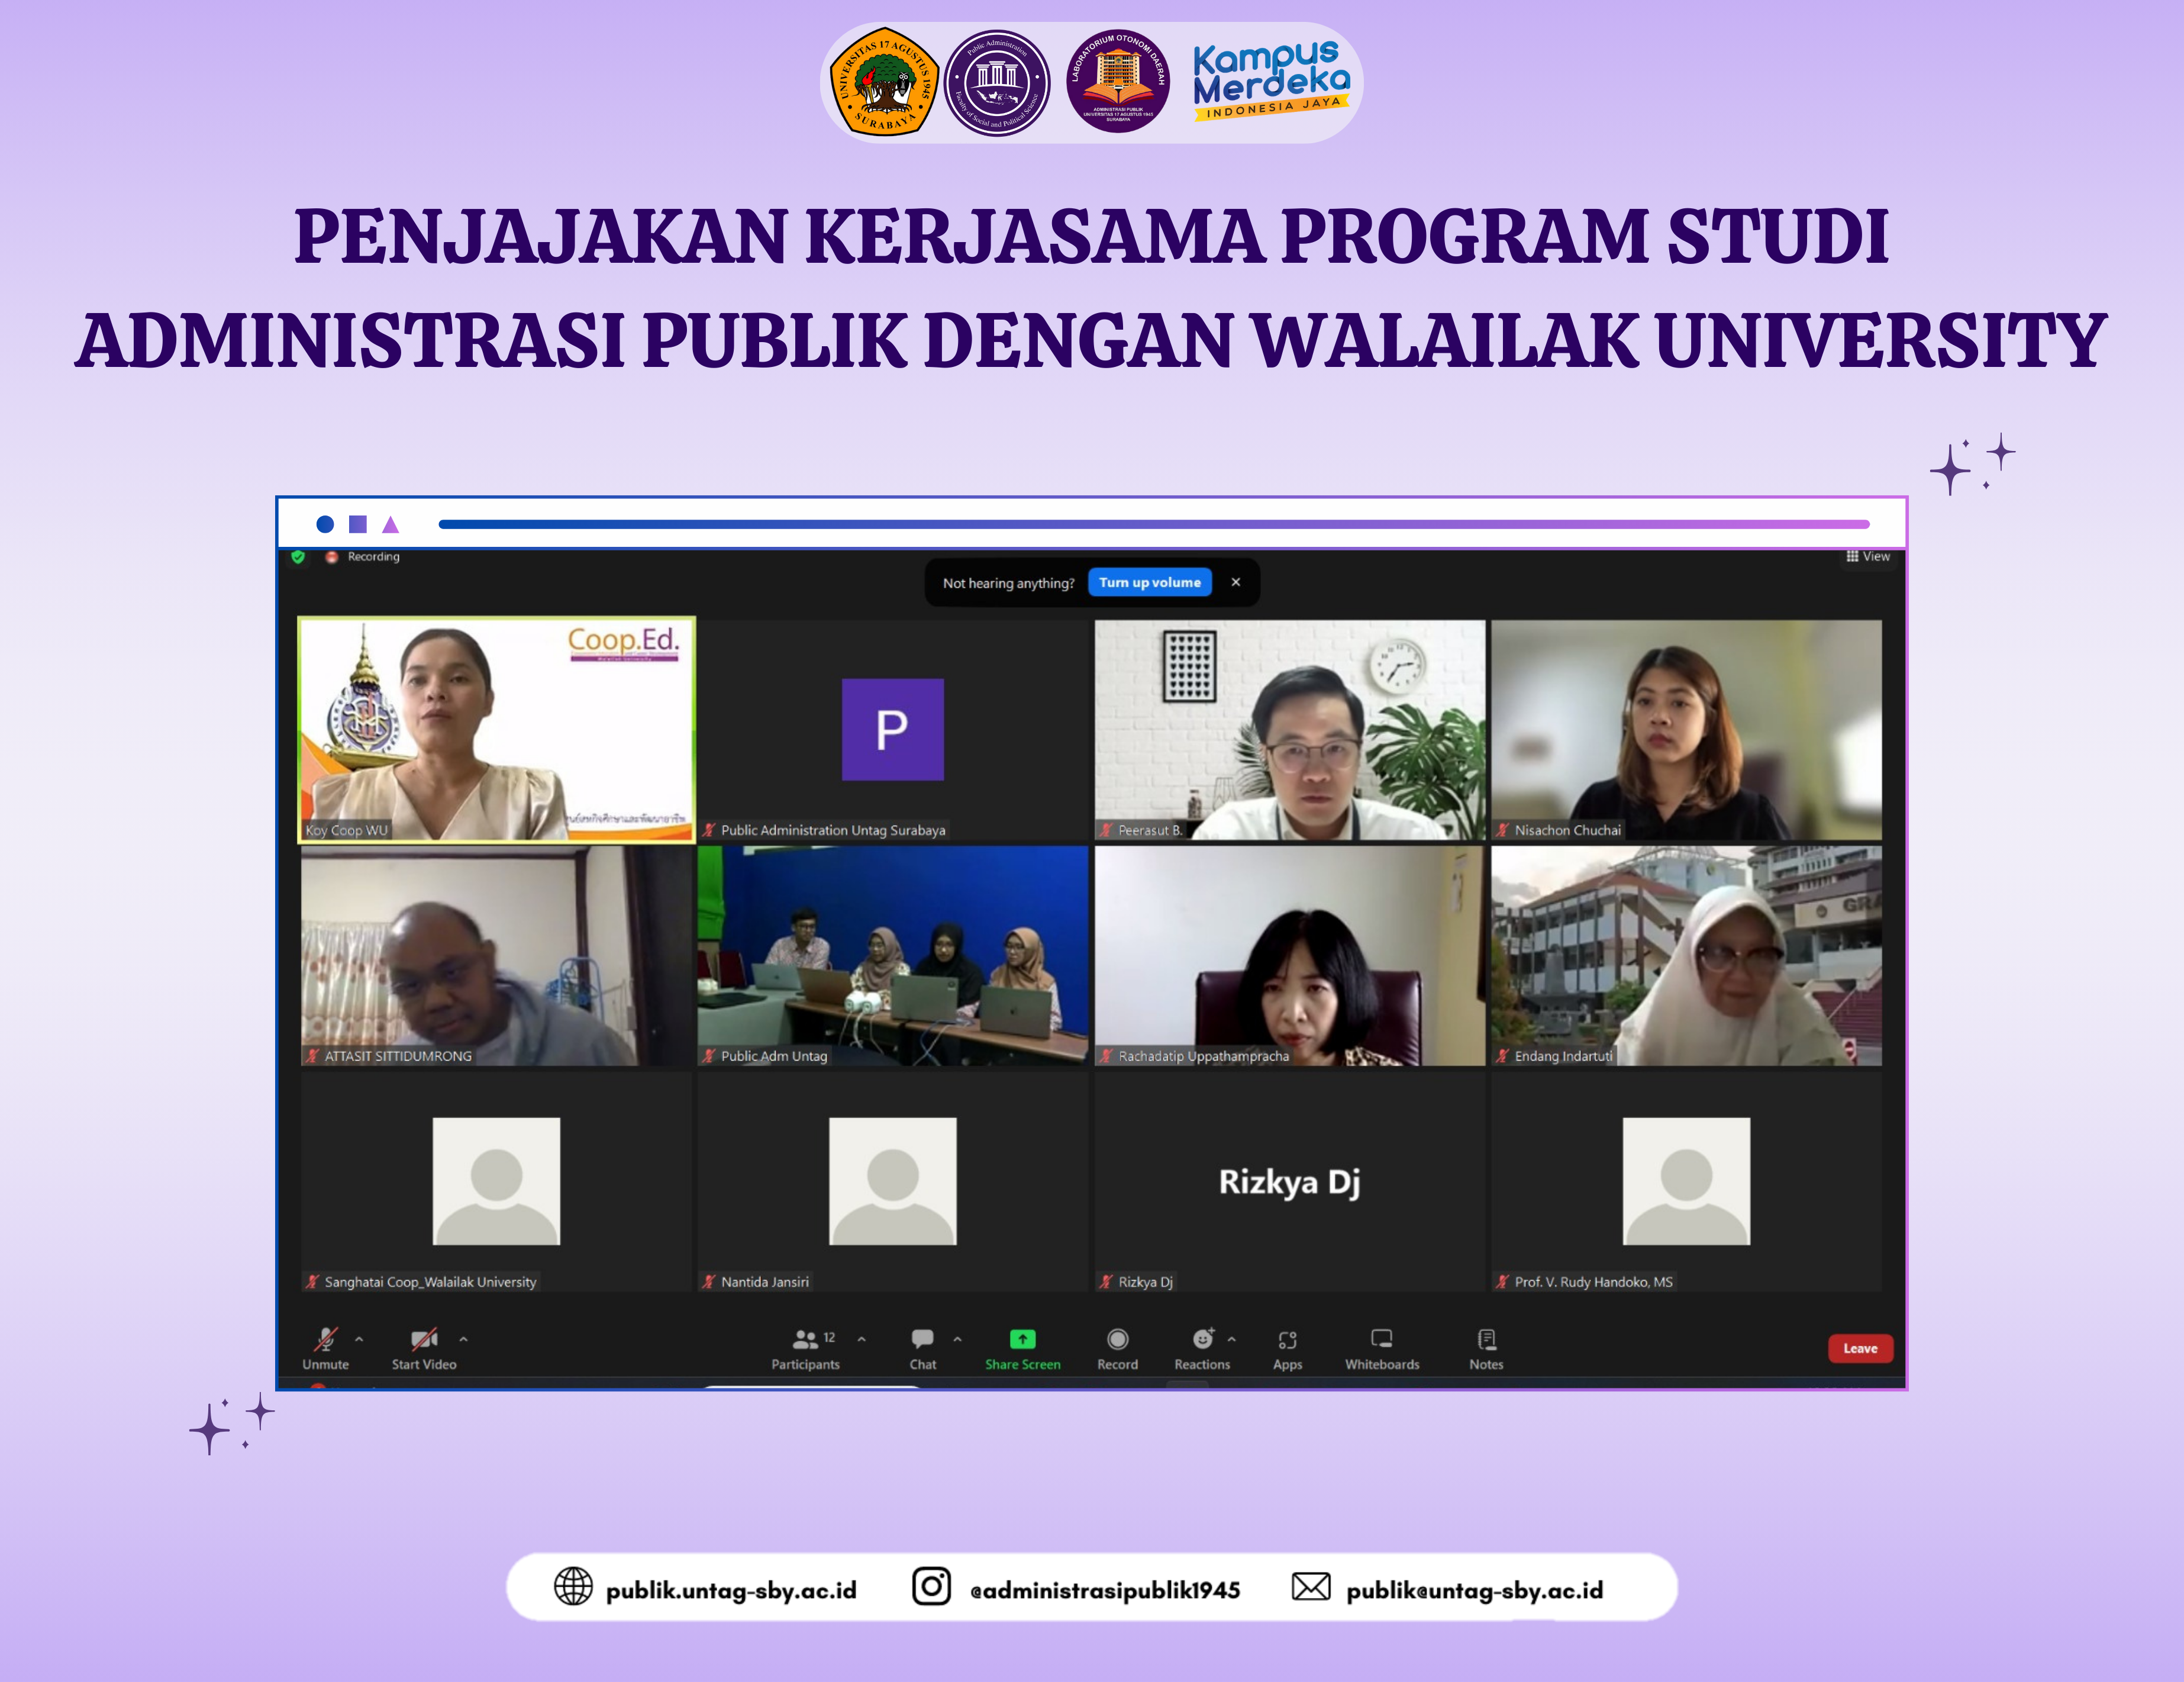Select the Sanghatai Coop_Walailak University tile
The image size is (2184, 1682).
pos(496,1182)
